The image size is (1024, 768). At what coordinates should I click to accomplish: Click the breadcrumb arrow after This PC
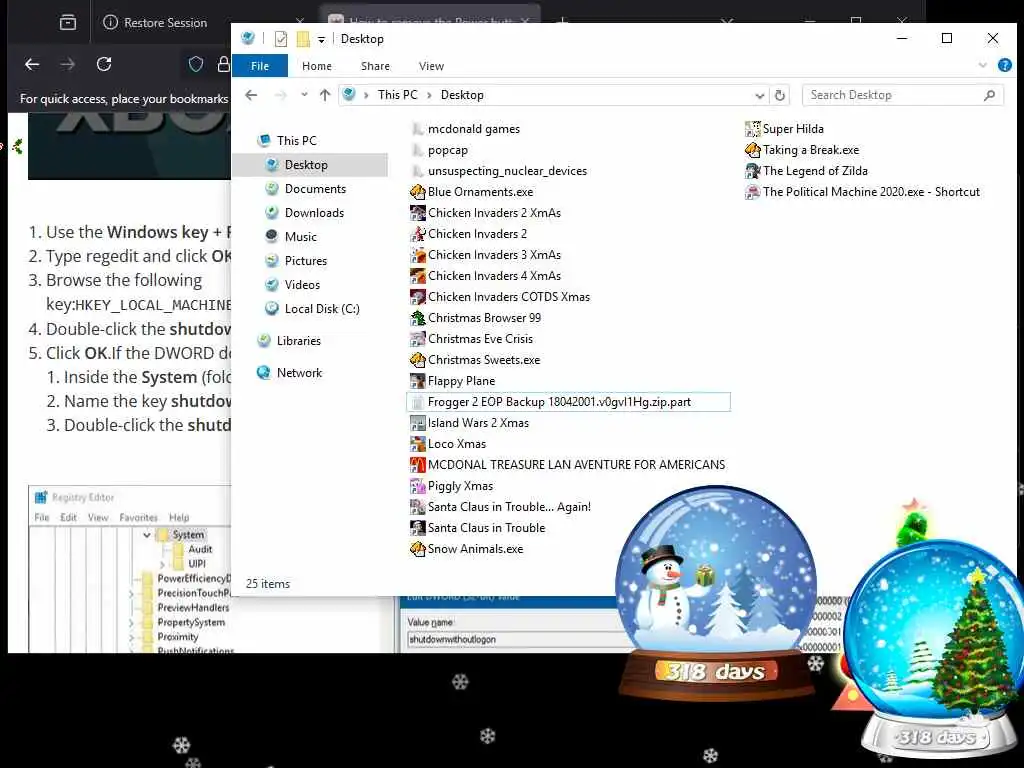point(429,95)
